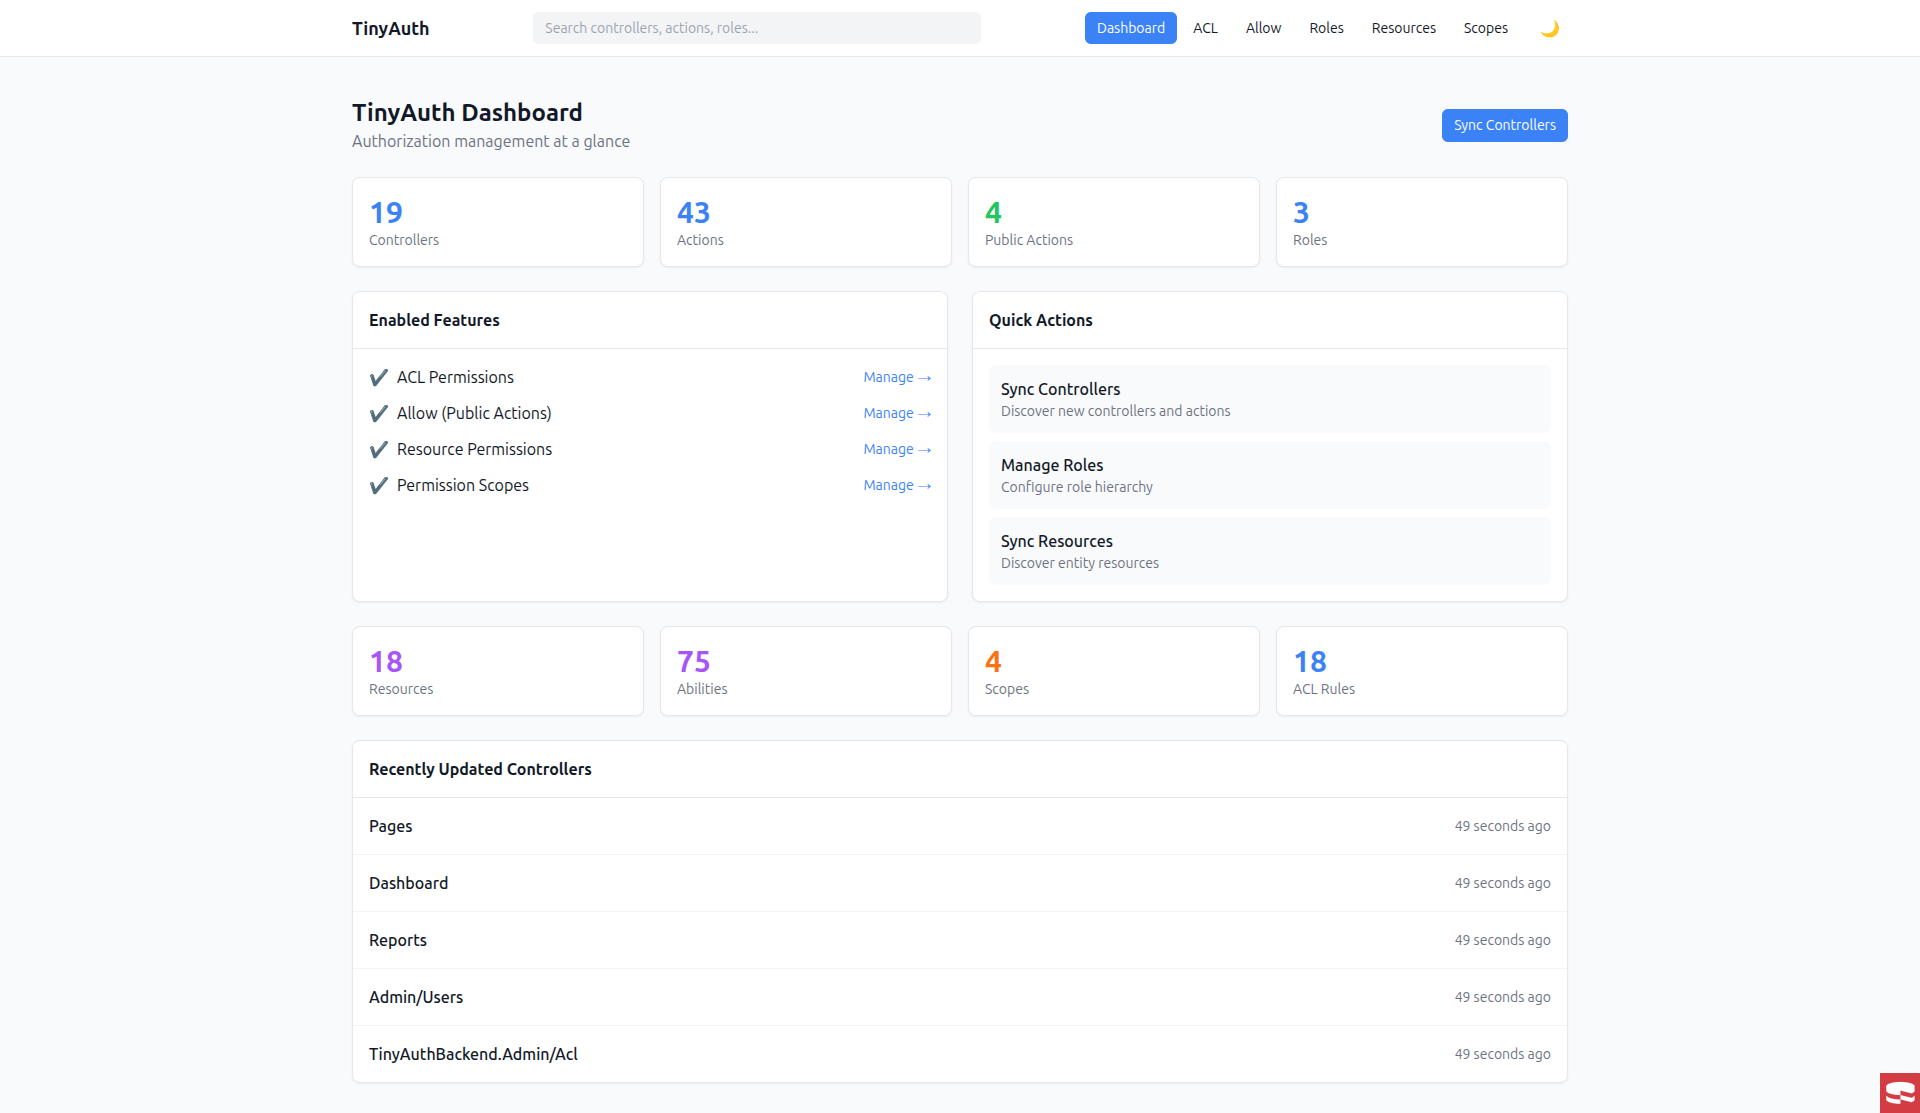The image size is (1920, 1113).
Task: Focus the search controllers input field
Action: 756,28
